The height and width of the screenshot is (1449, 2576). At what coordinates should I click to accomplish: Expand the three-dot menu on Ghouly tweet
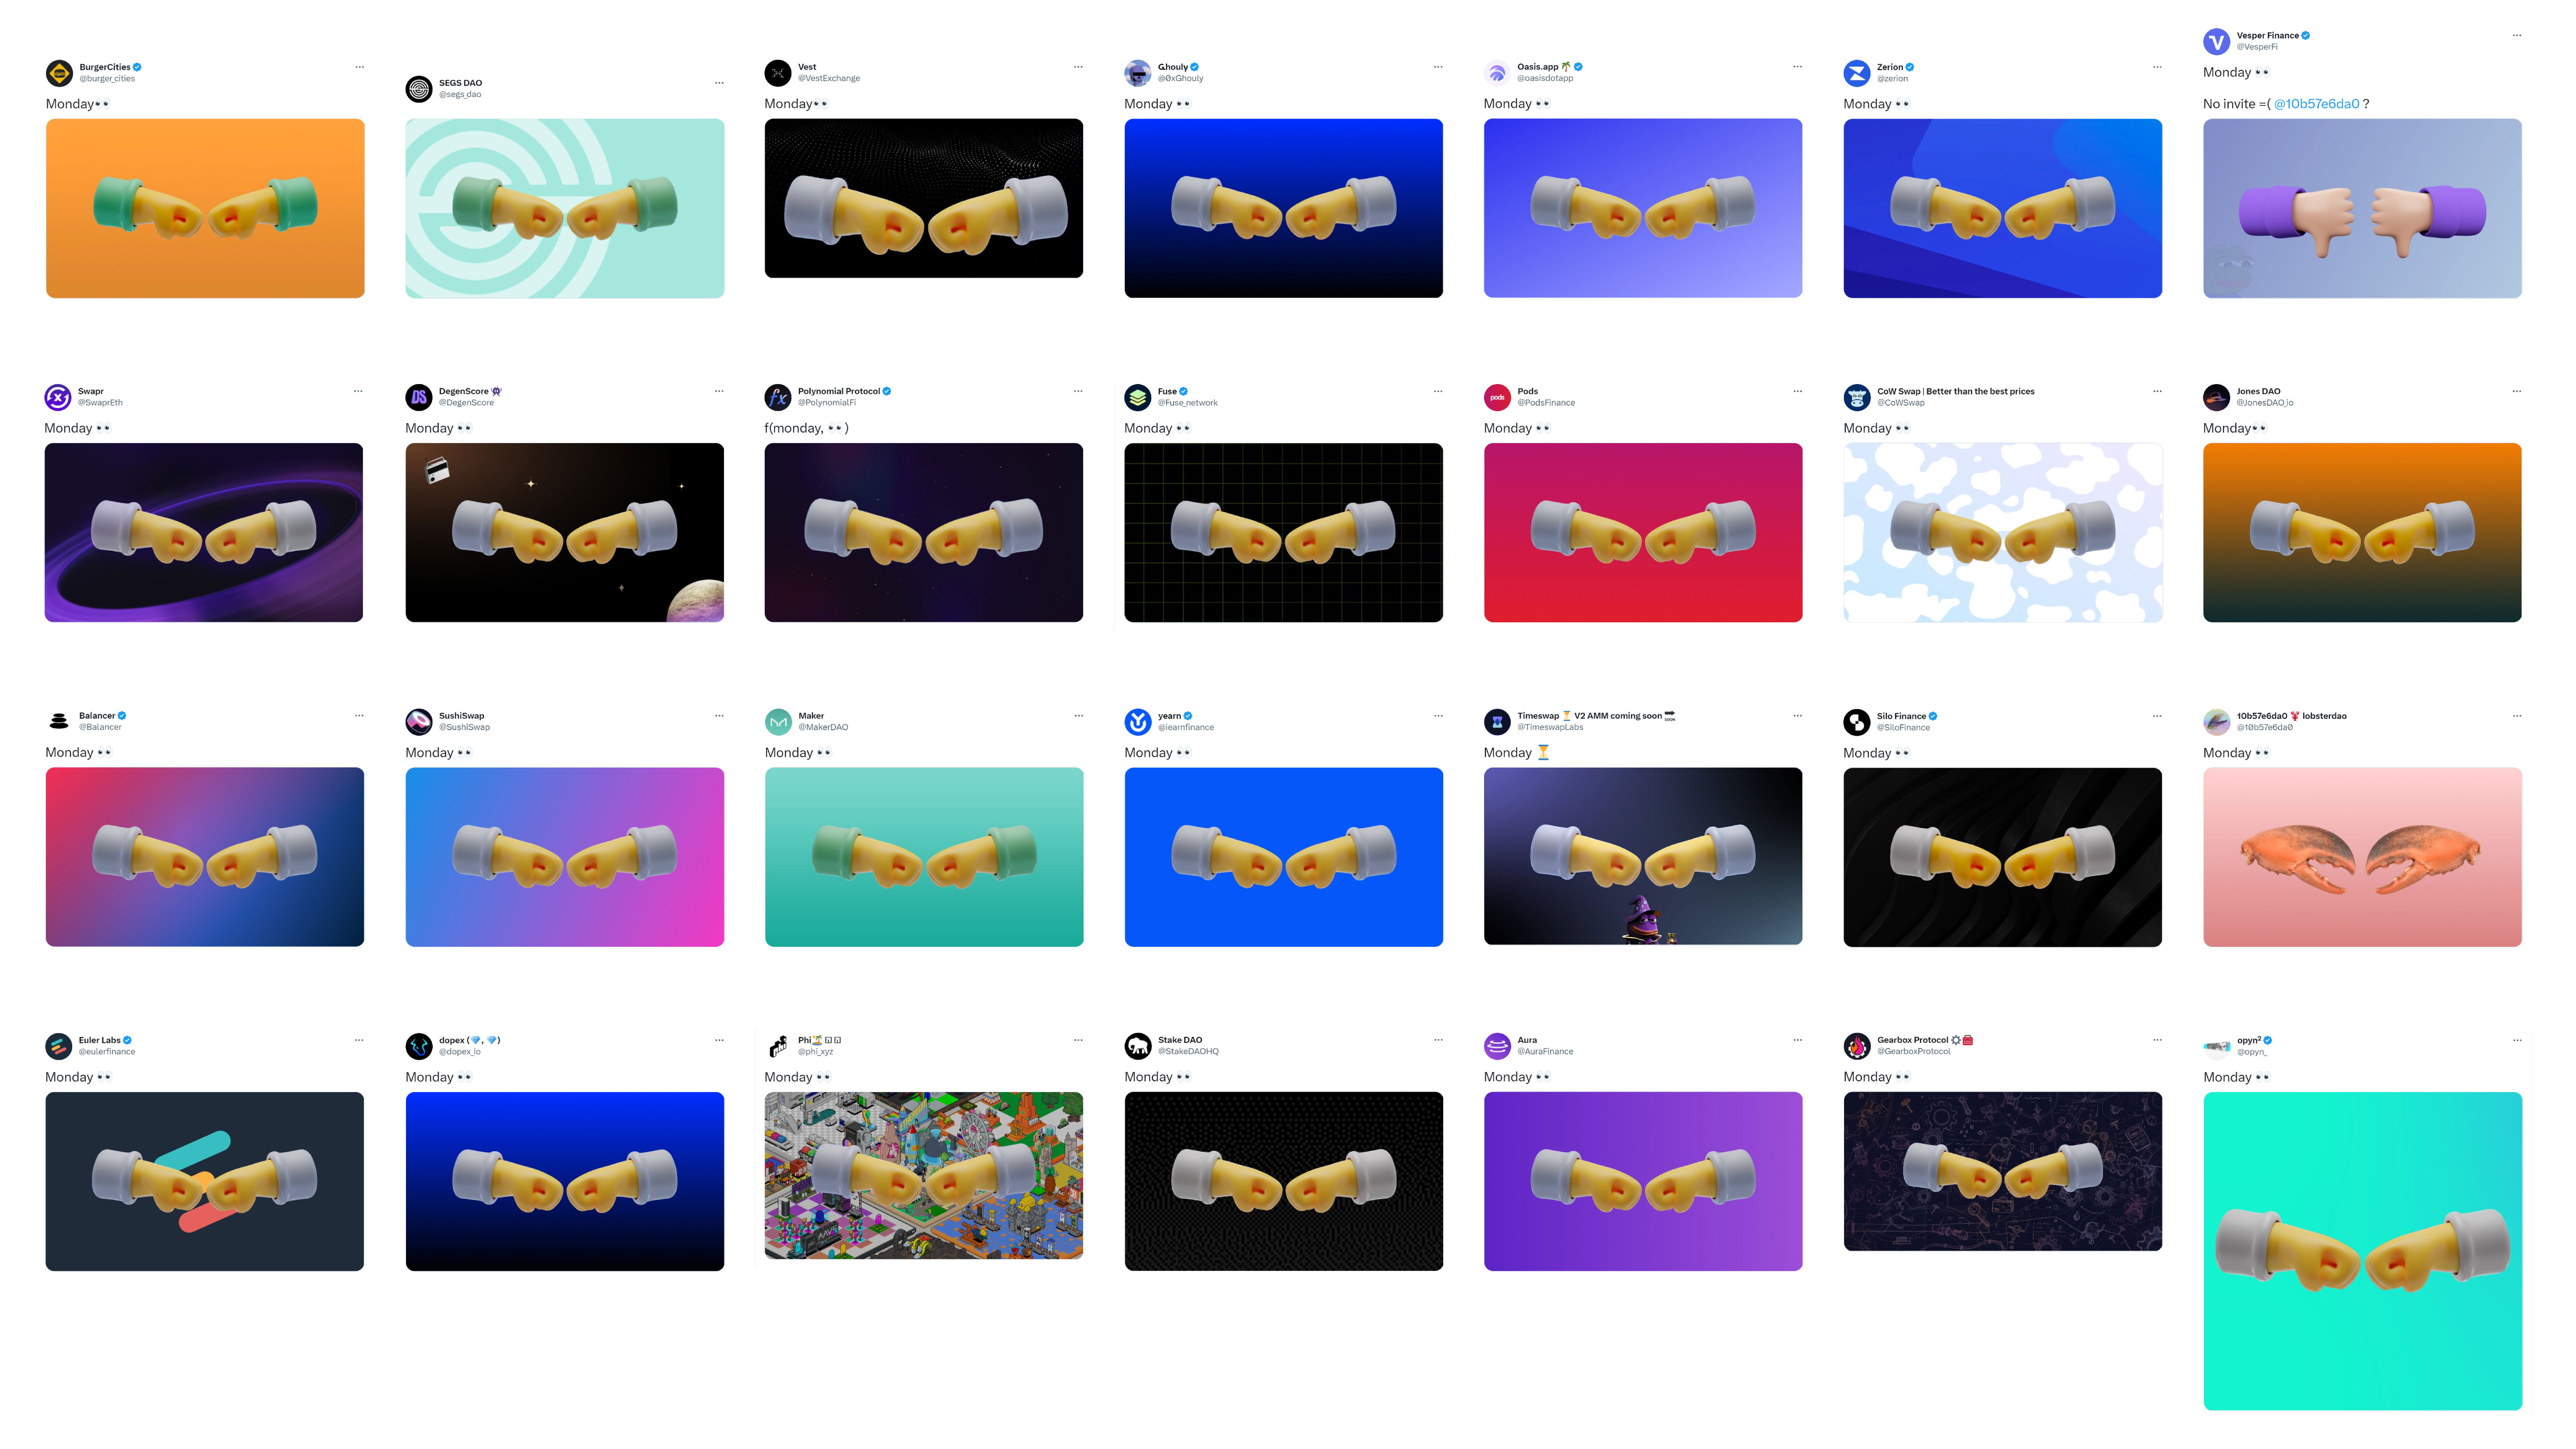pos(1438,67)
